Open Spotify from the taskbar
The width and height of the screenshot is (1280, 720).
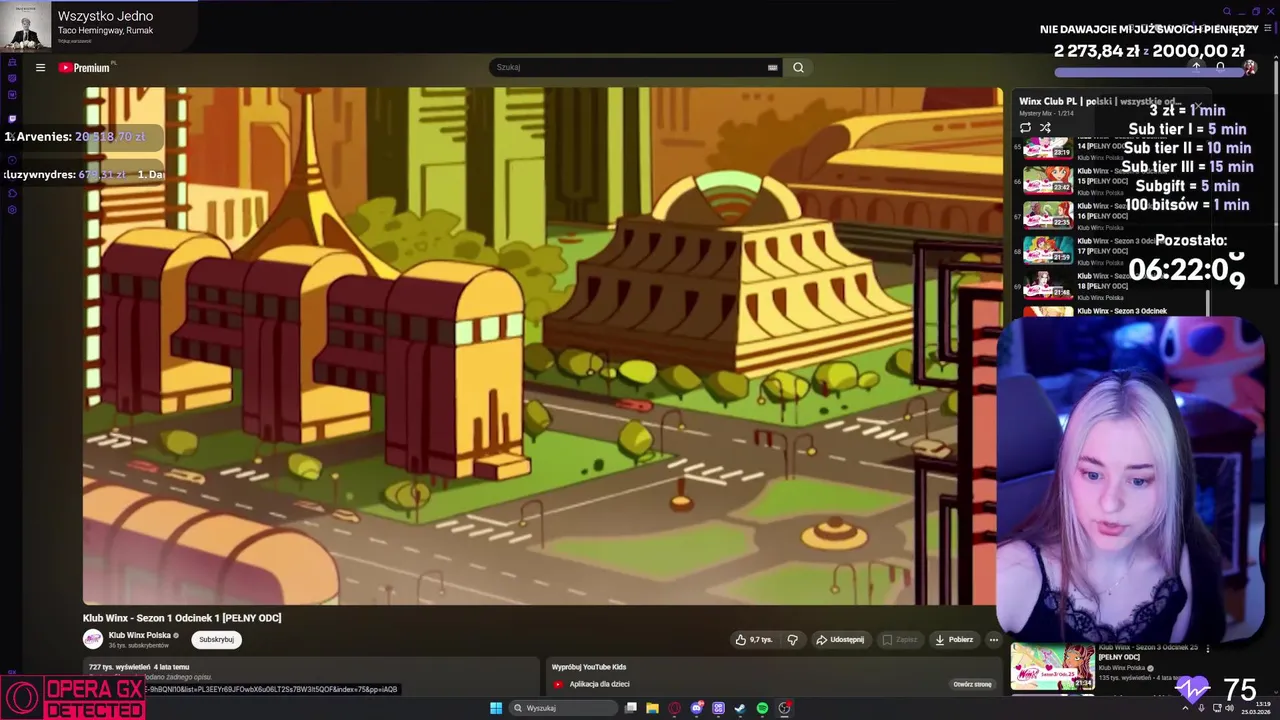(762, 708)
